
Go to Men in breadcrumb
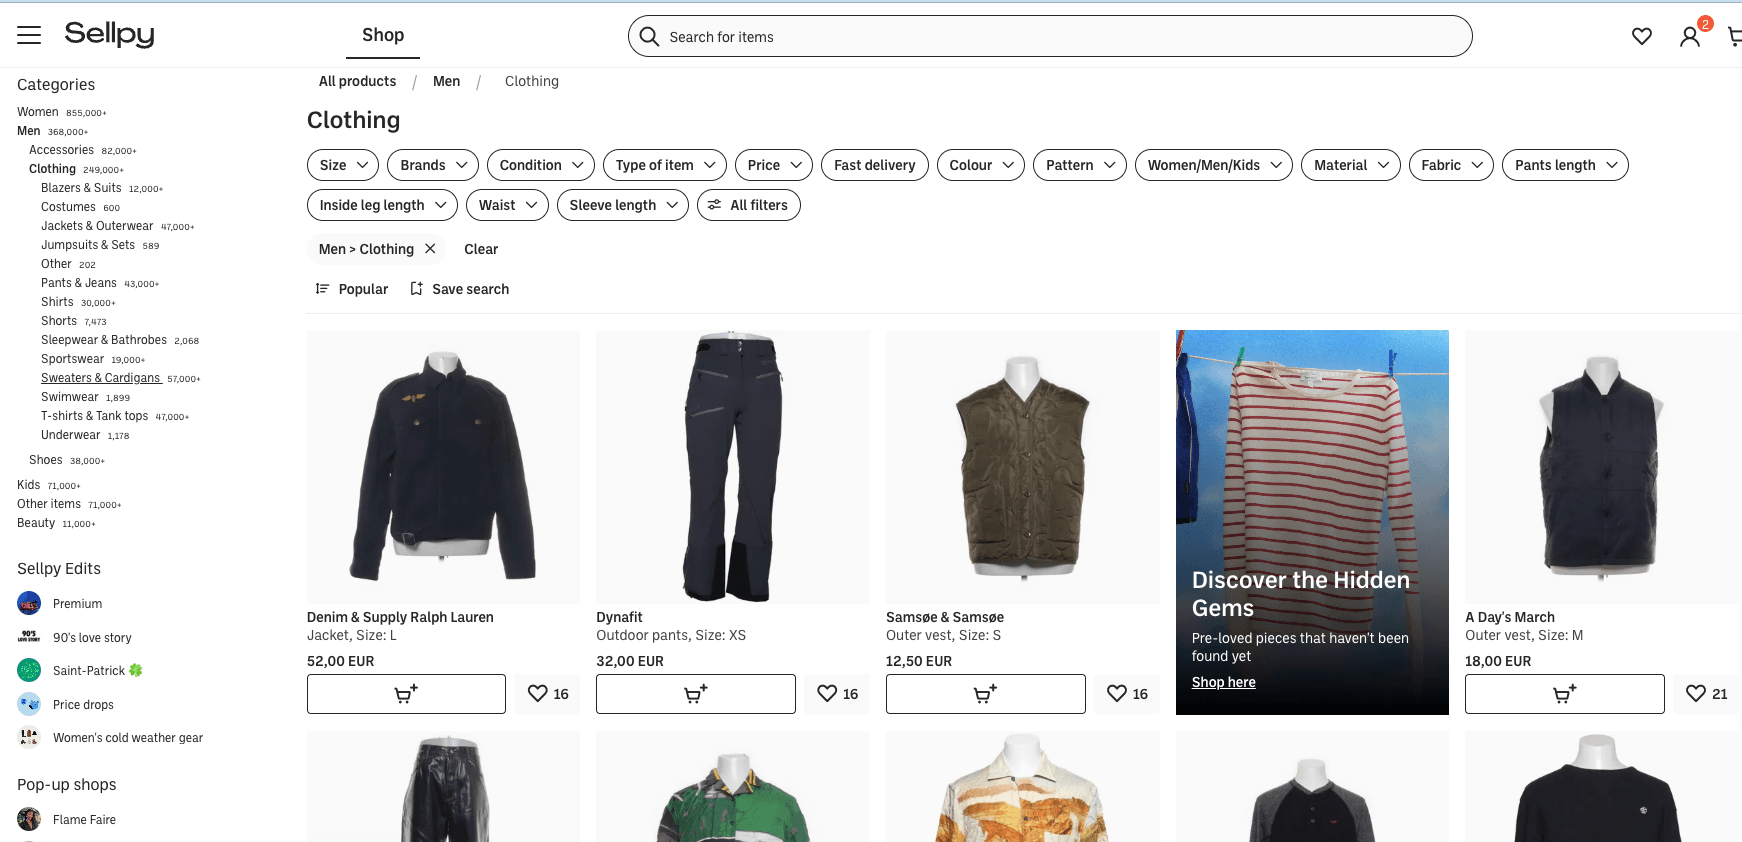(x=446, y=82)
